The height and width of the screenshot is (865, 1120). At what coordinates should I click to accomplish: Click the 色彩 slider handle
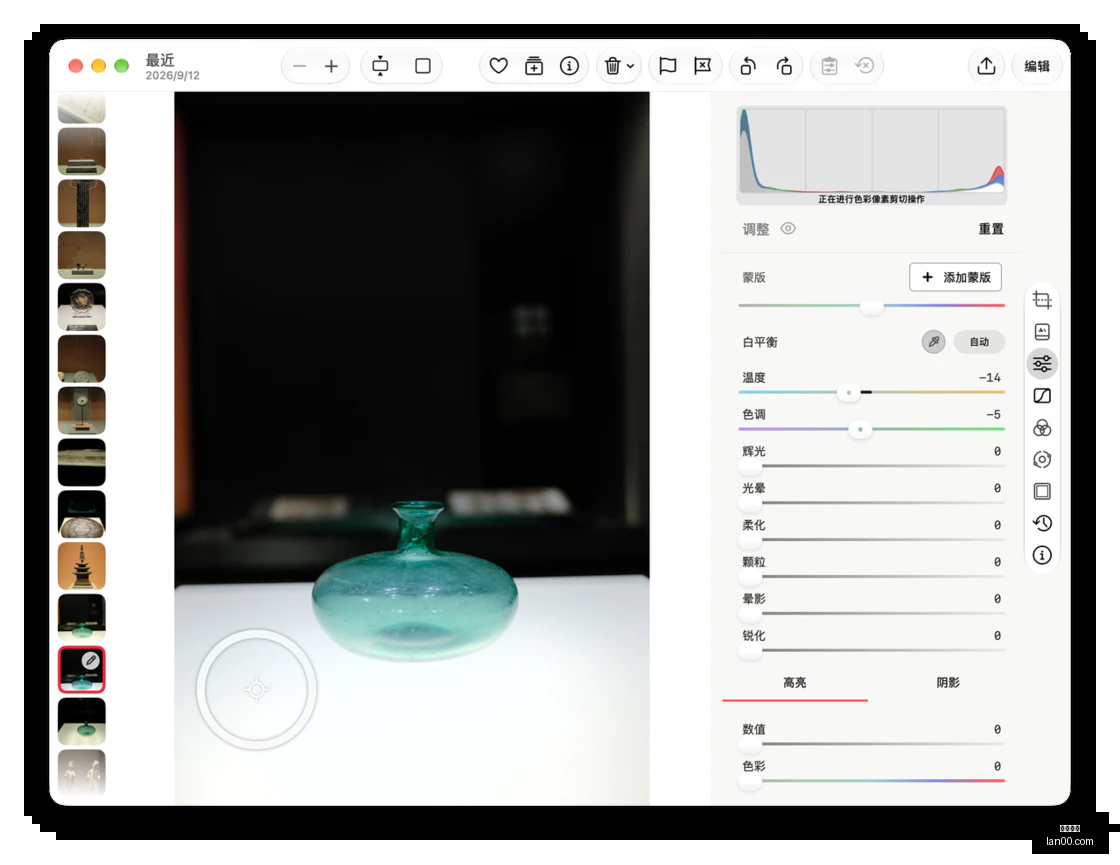click(x=750, y=781)
